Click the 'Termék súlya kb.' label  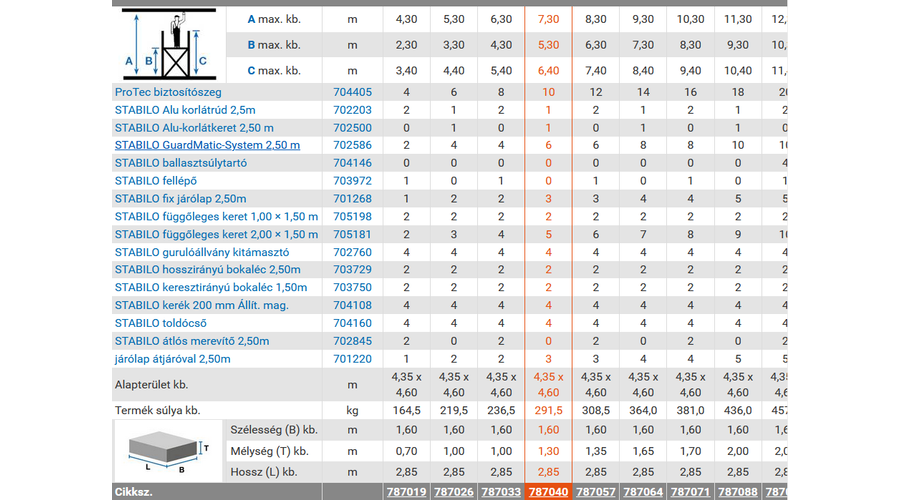(x=157, y=410)
